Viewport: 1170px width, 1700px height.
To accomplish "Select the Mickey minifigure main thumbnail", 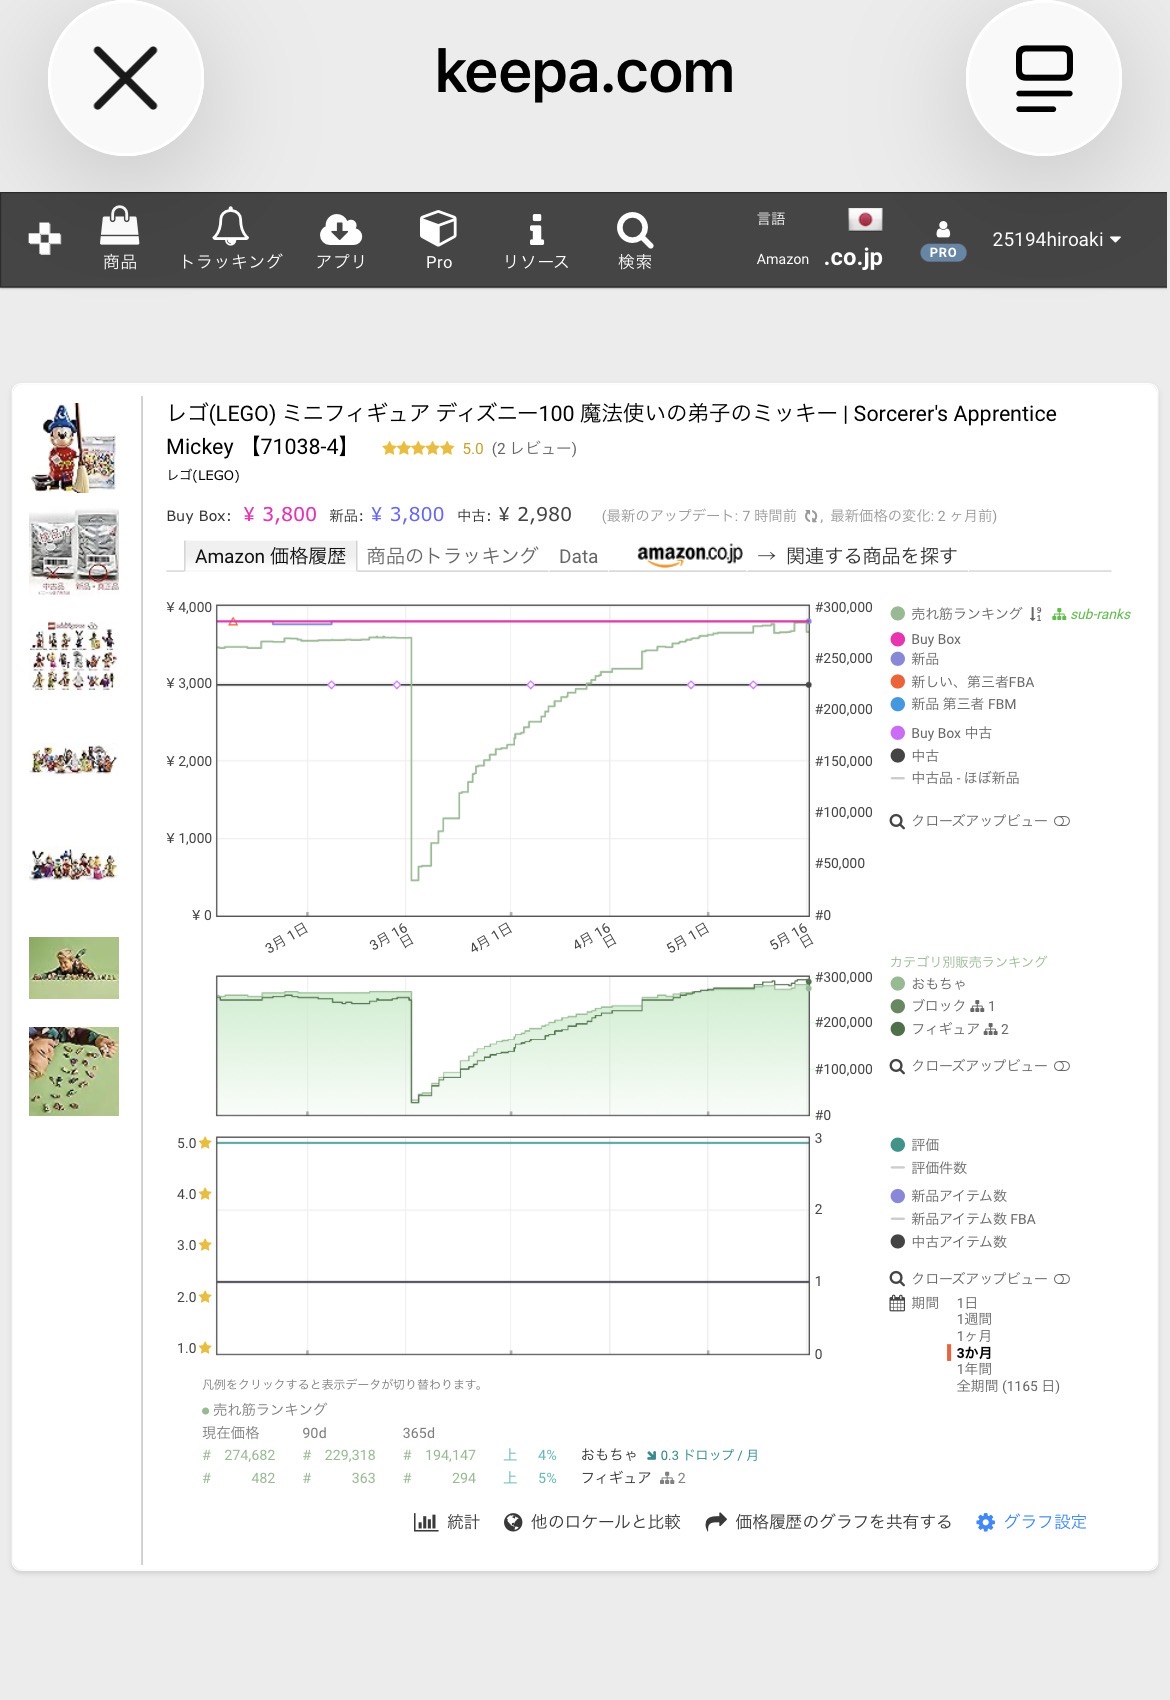I will (x=74, y=448).
